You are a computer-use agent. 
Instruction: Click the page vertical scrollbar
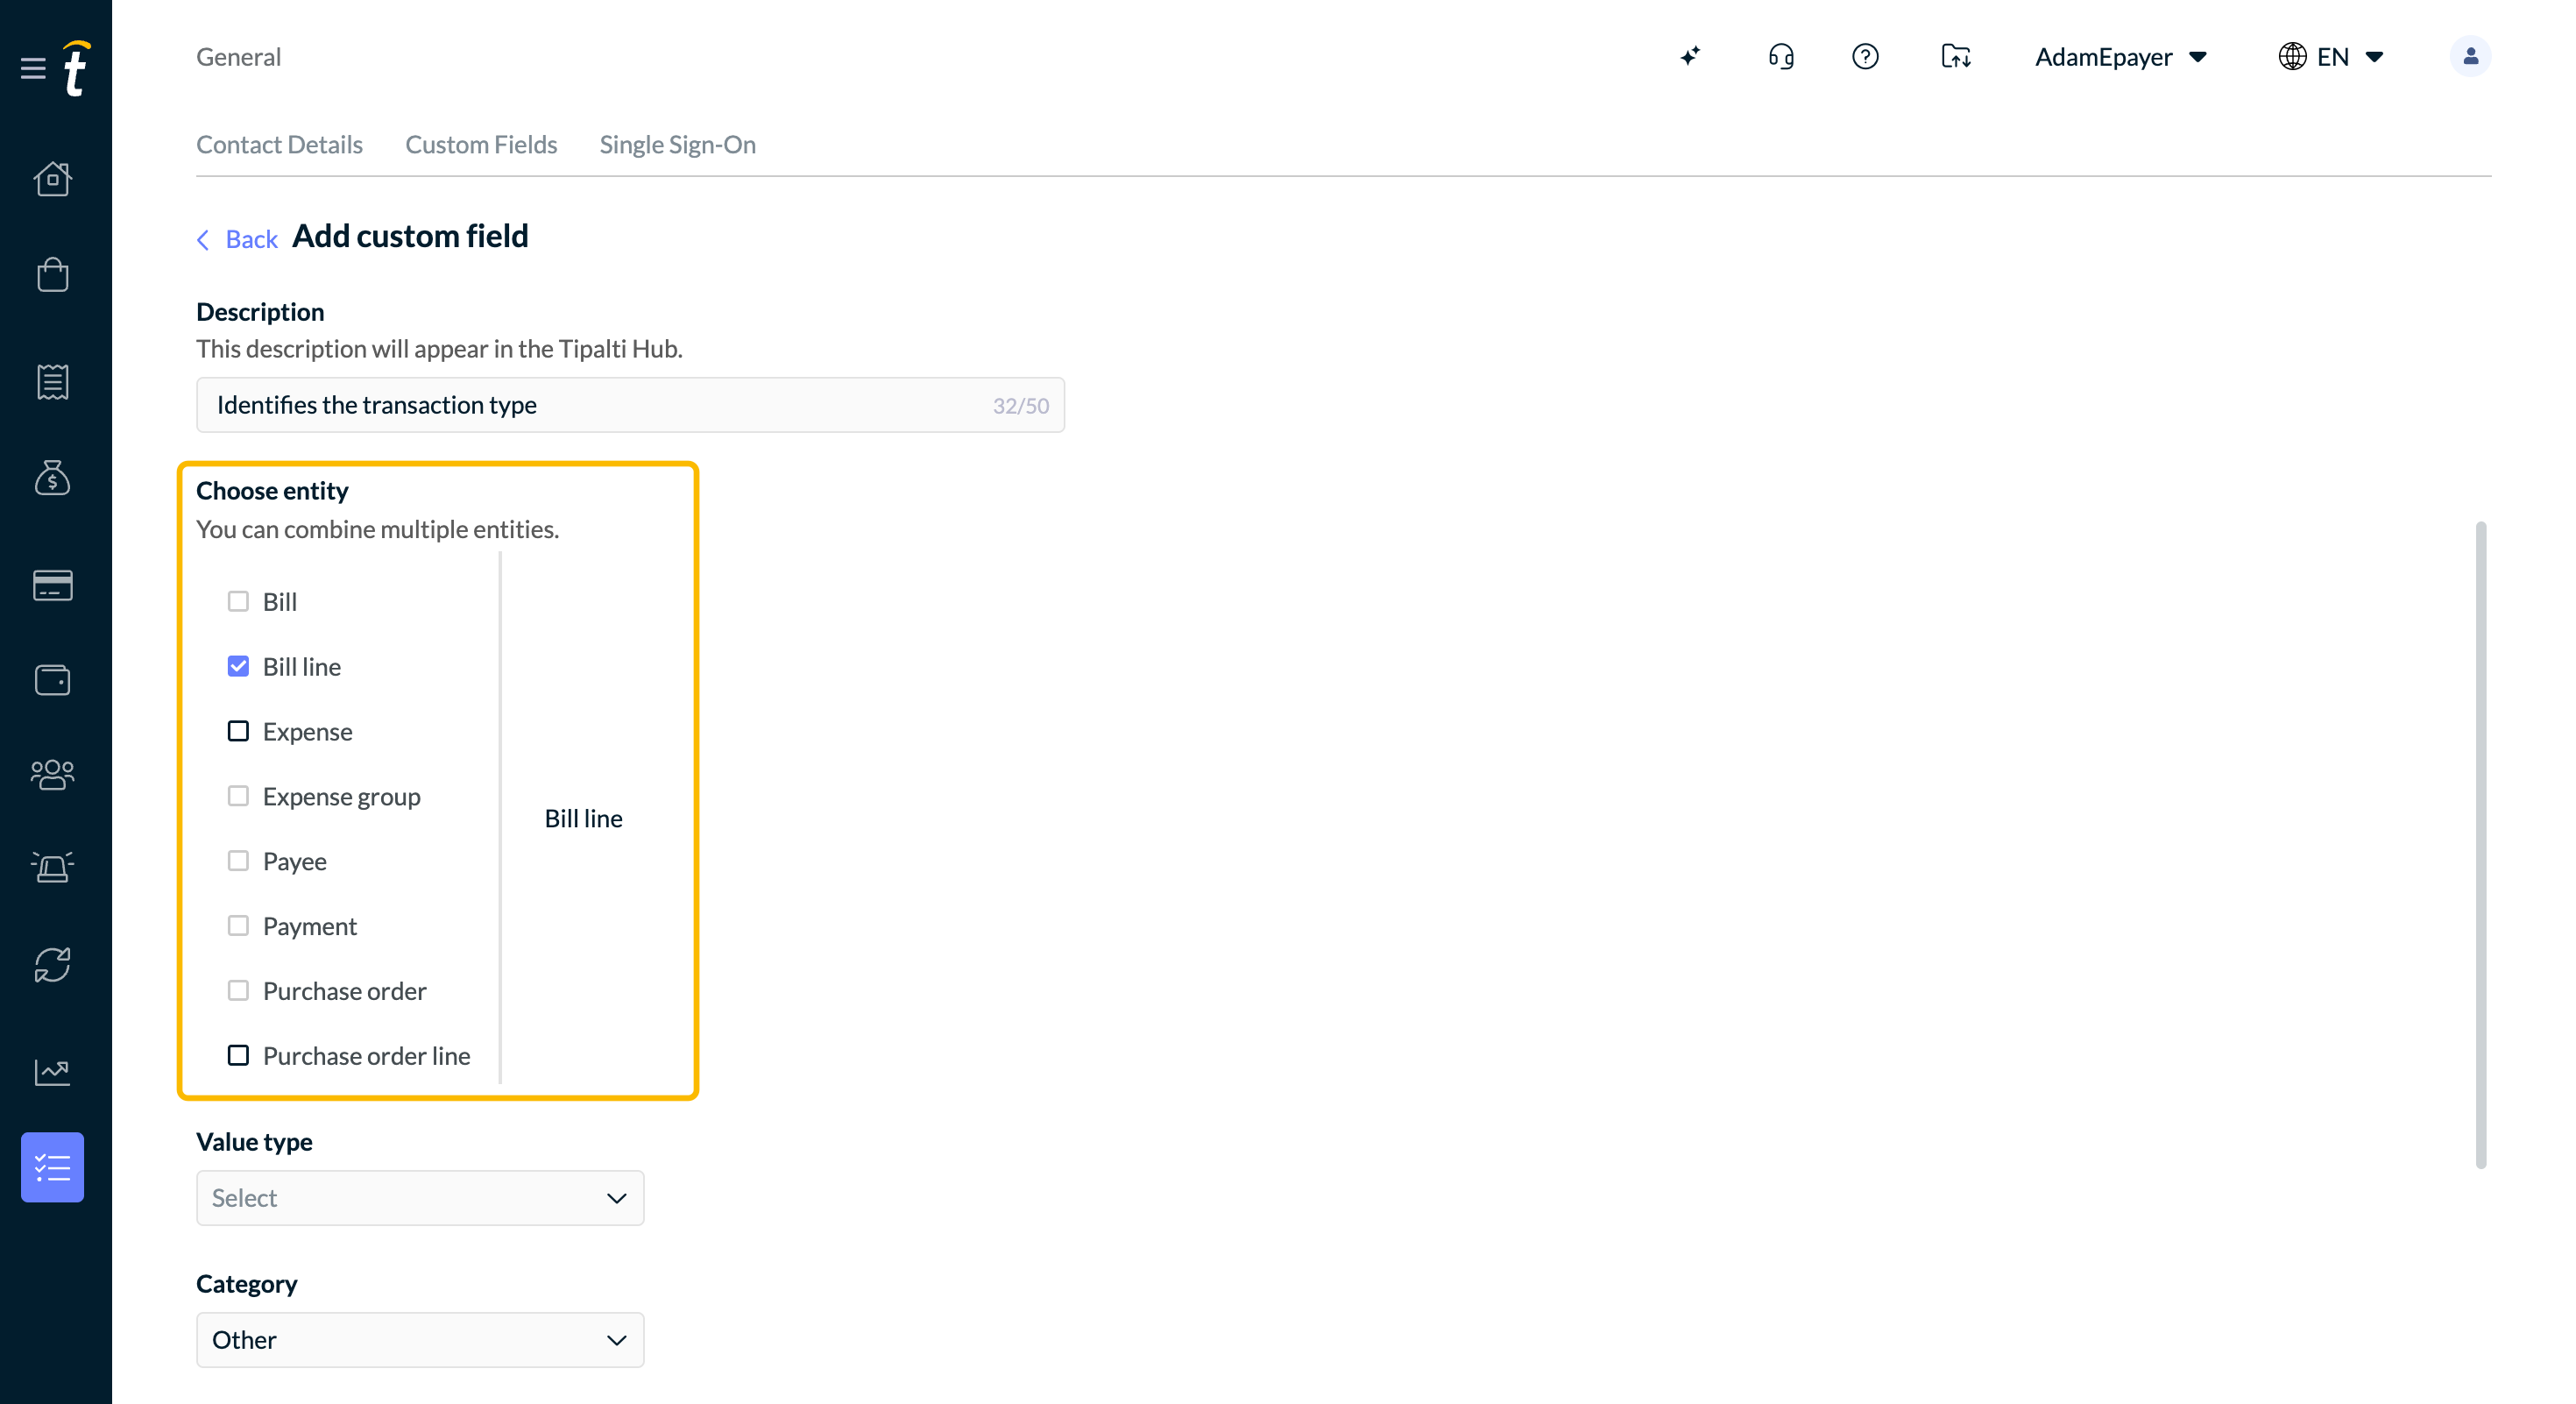pyautogui.click(x=2480, y=845)
